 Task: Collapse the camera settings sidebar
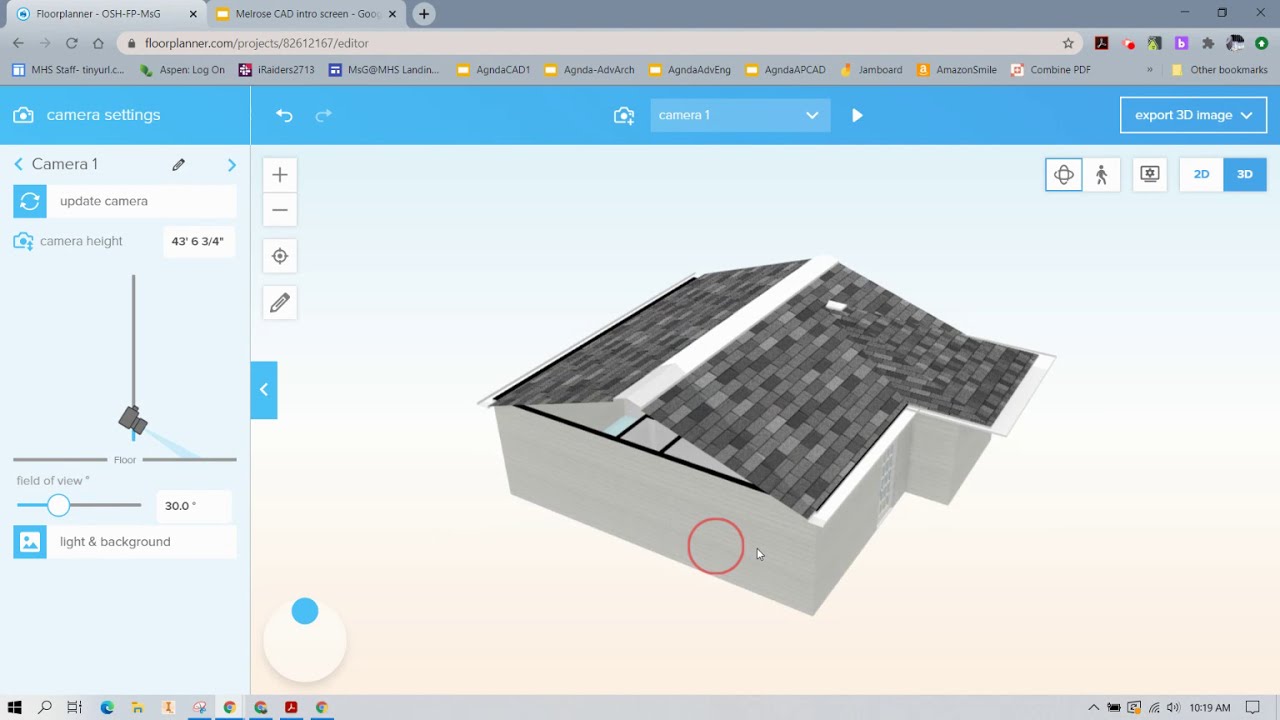pos(264,390)
